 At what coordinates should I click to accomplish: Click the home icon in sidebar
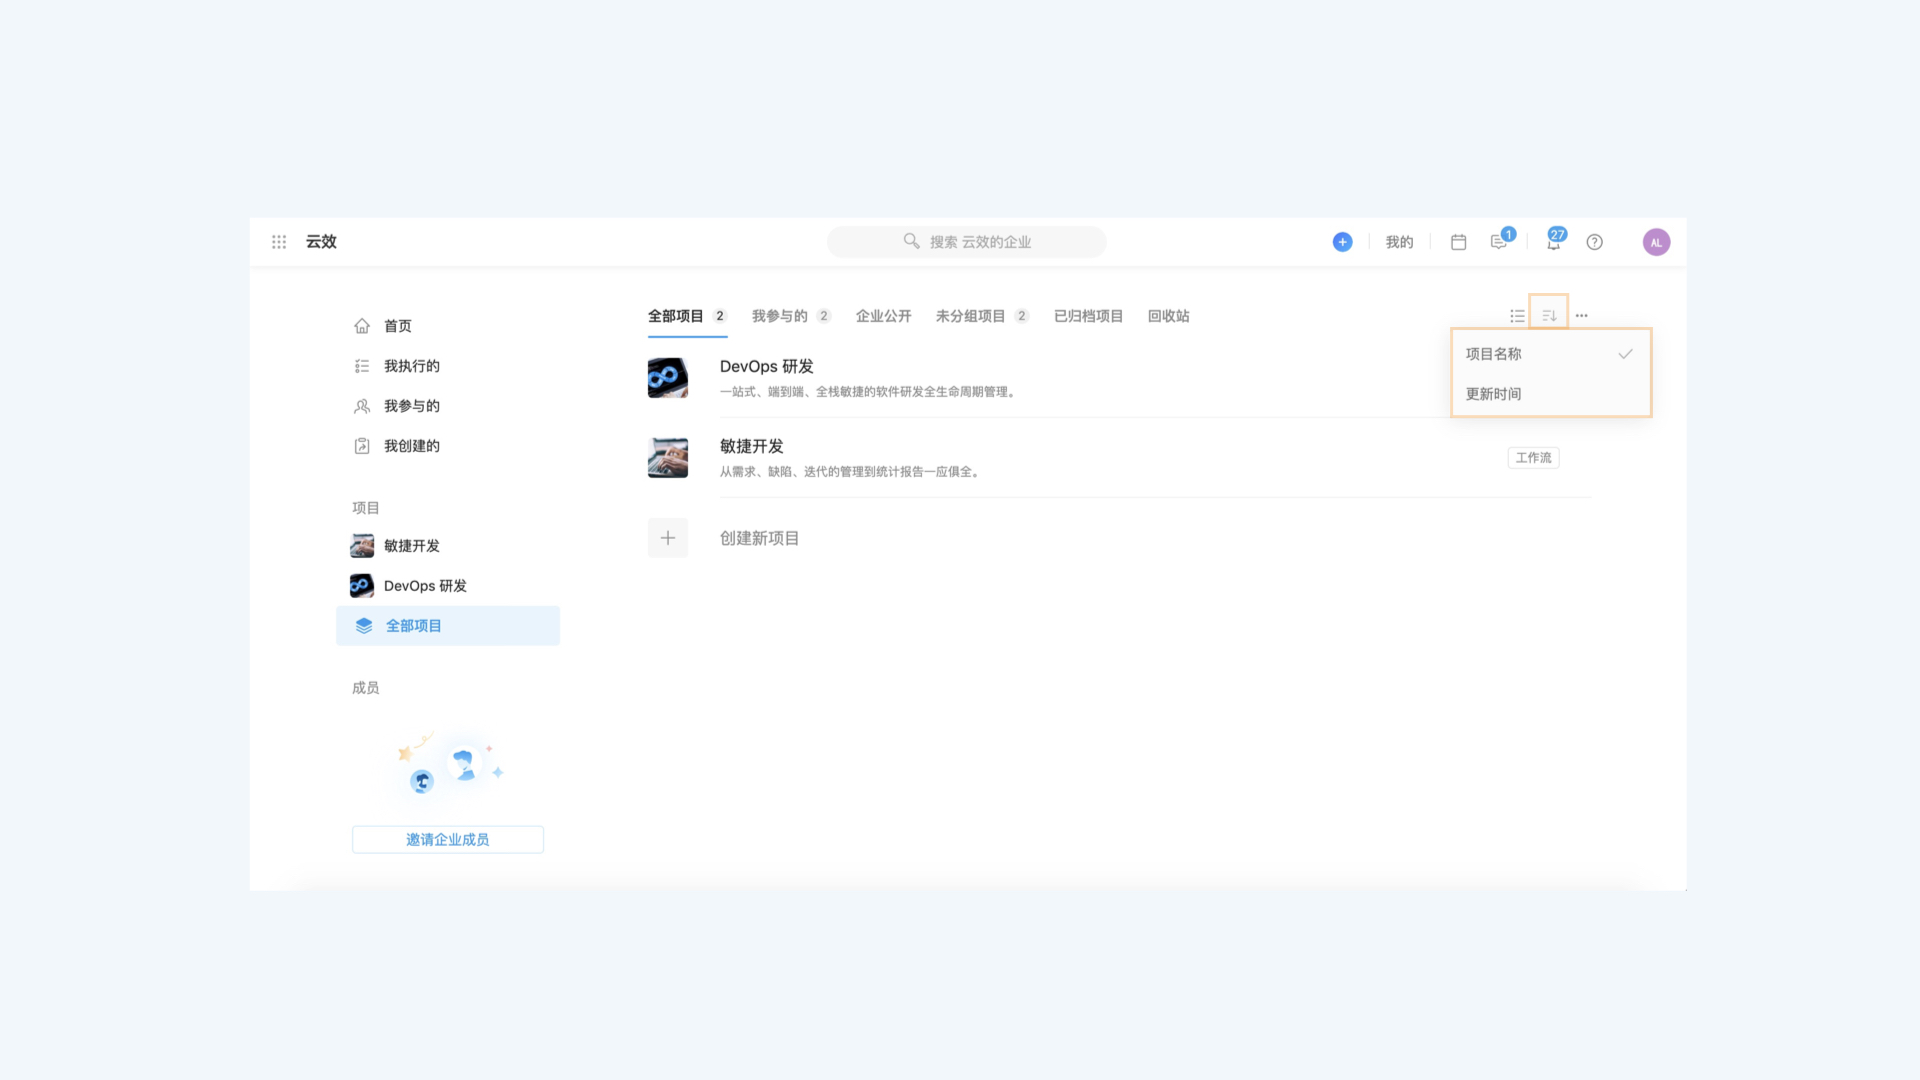click(x=361, y=326)
